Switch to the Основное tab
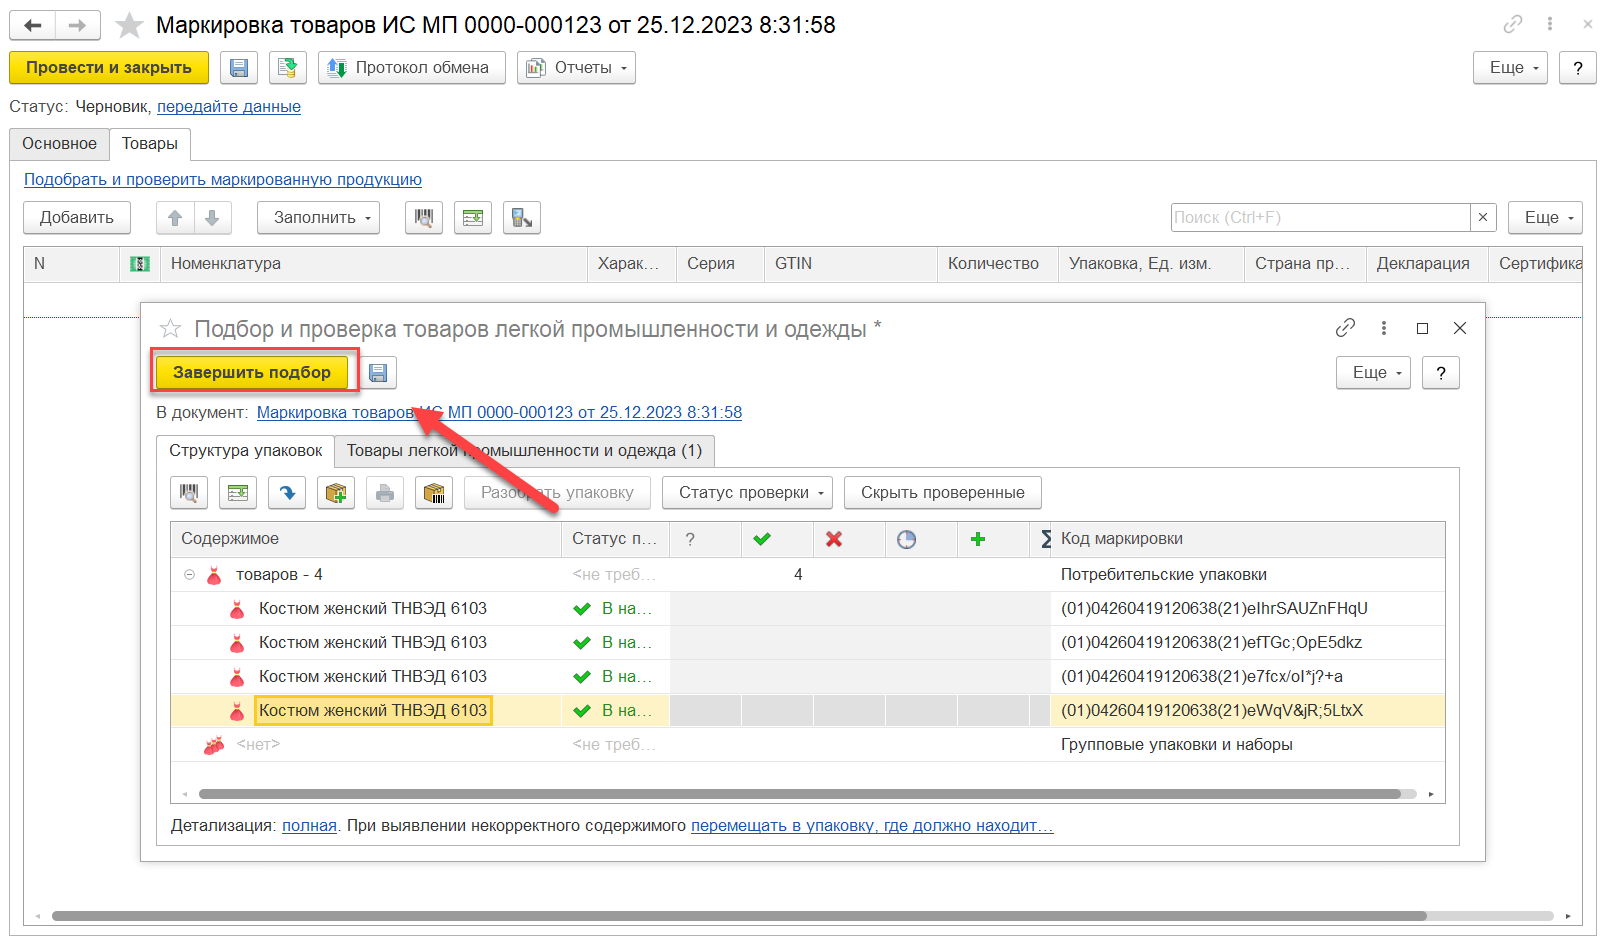 [x=60, y=144]
